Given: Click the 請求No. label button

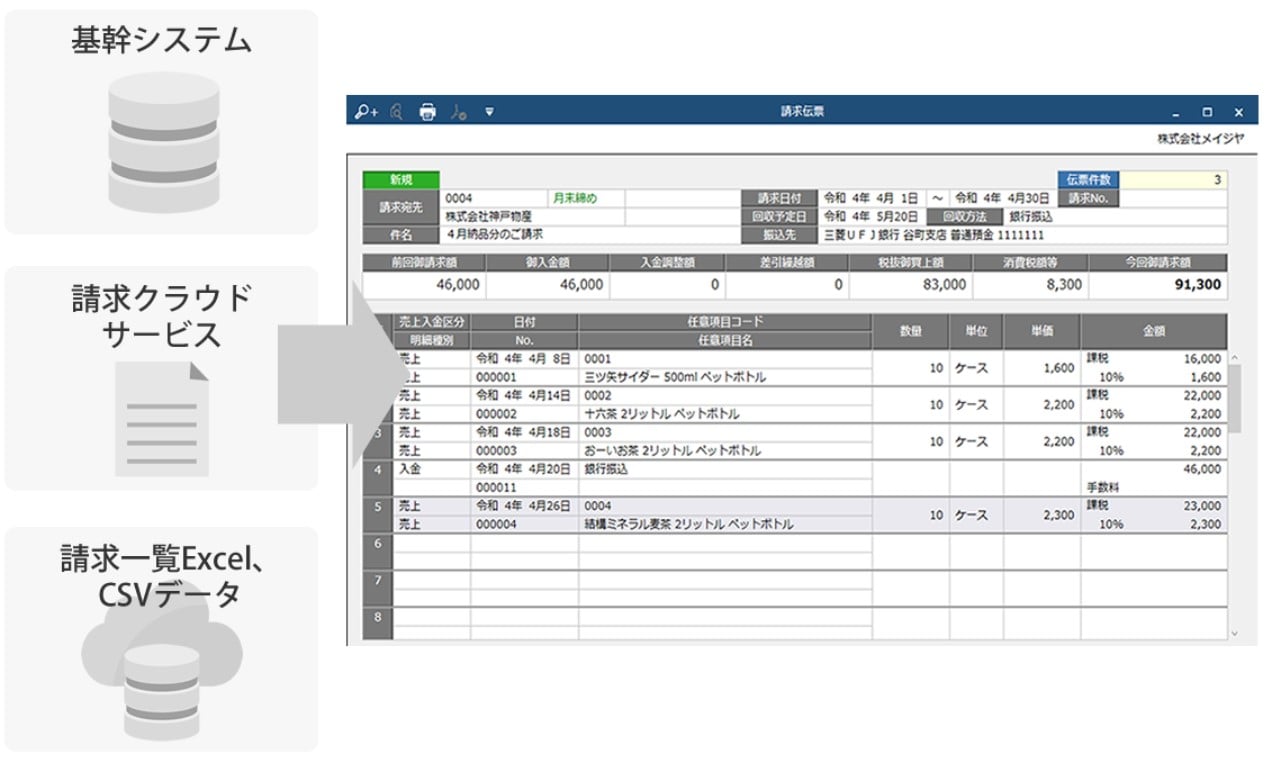Looking at the screenshot, I should click(x=1089, y=198).
